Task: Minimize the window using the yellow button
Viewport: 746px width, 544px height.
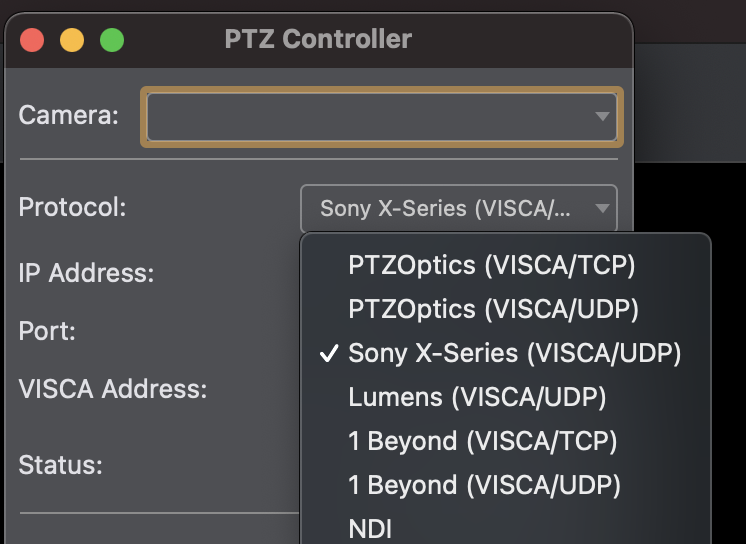Action: click(x=72, y=40)
